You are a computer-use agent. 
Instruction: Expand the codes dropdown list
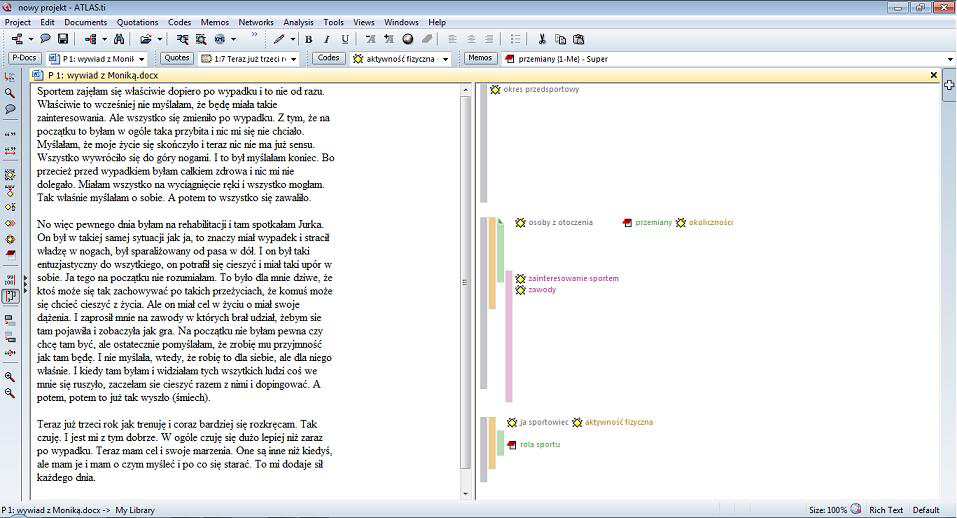pos(446,59)
